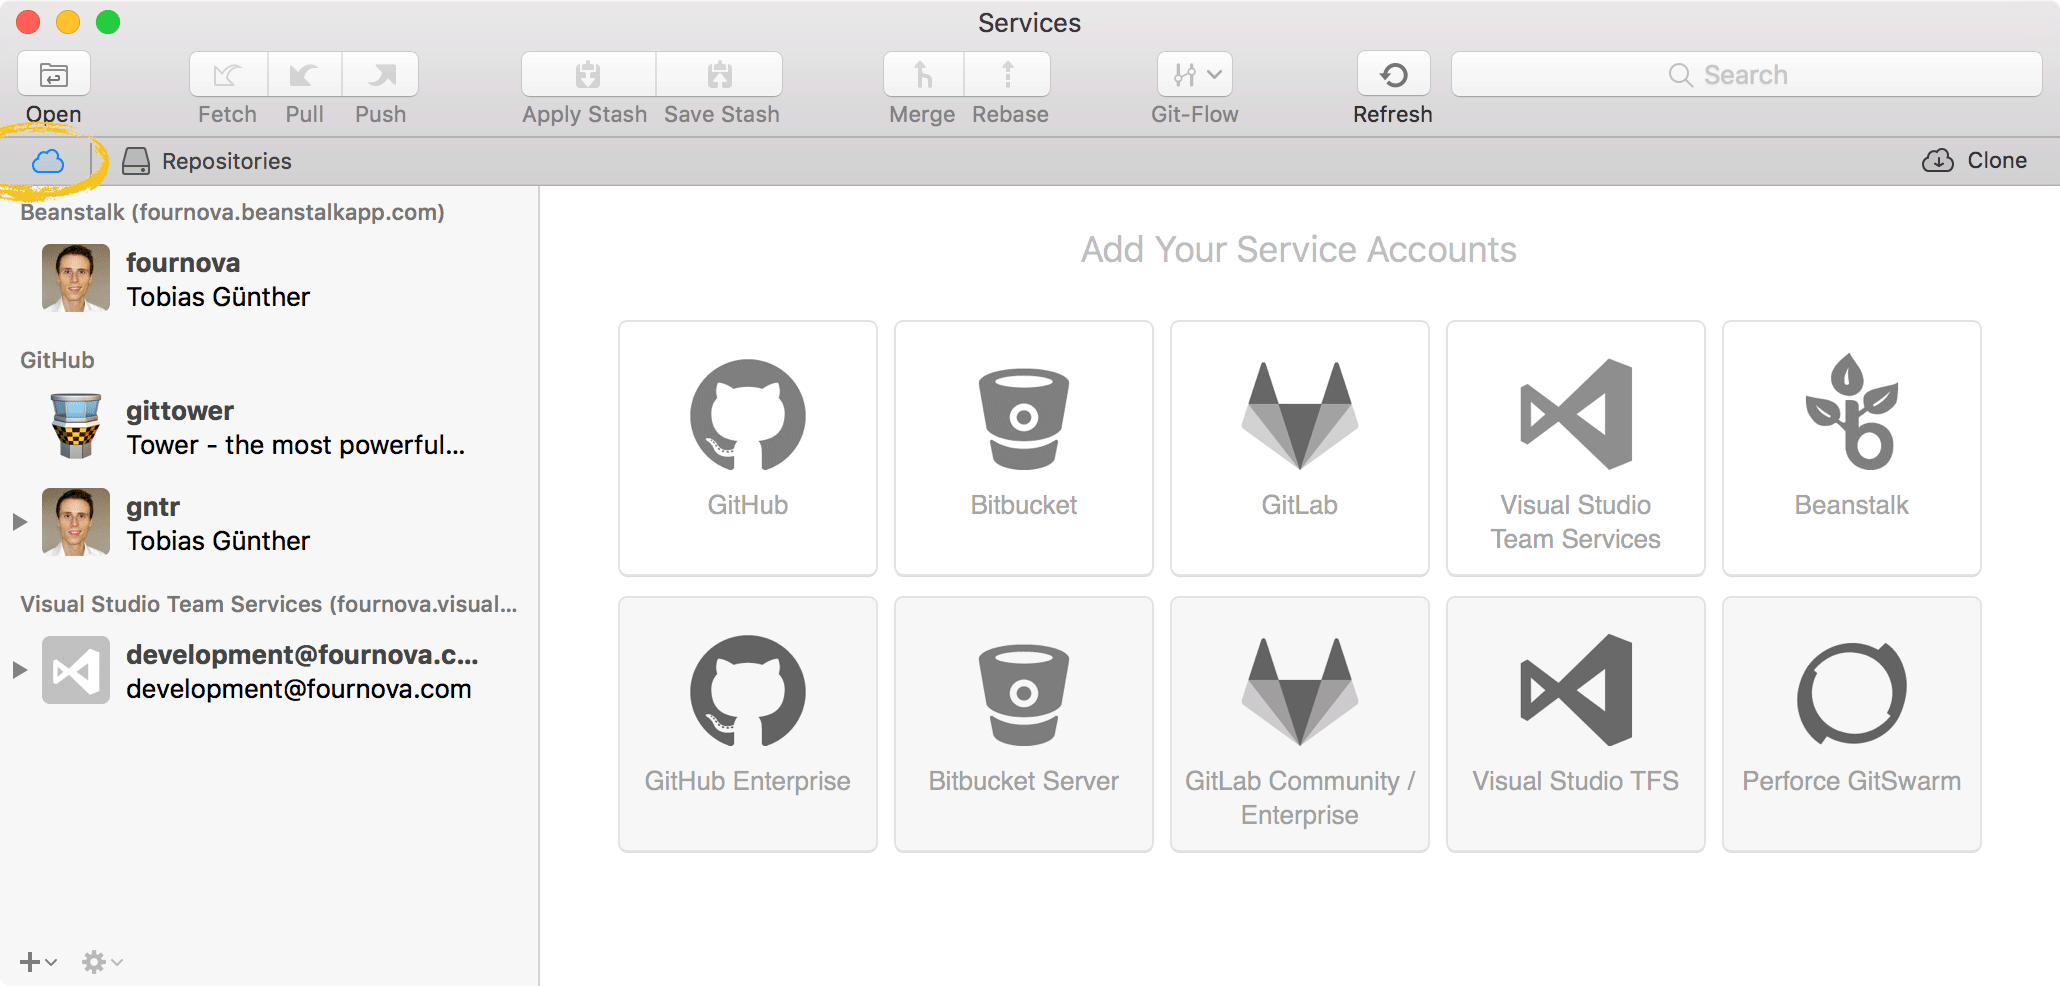Click the Save Stash icon

point(720,75)
